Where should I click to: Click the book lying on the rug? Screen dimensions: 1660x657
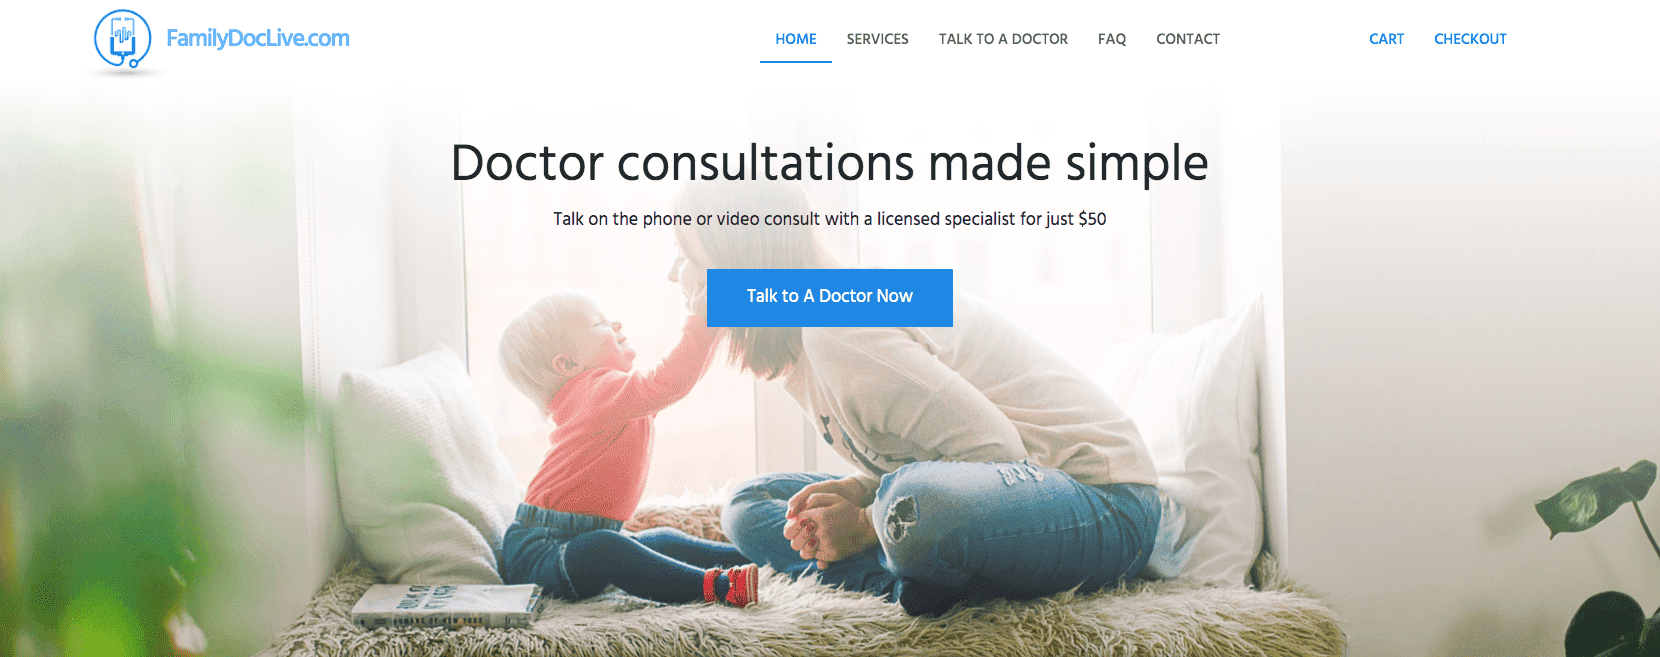(446, 604)
